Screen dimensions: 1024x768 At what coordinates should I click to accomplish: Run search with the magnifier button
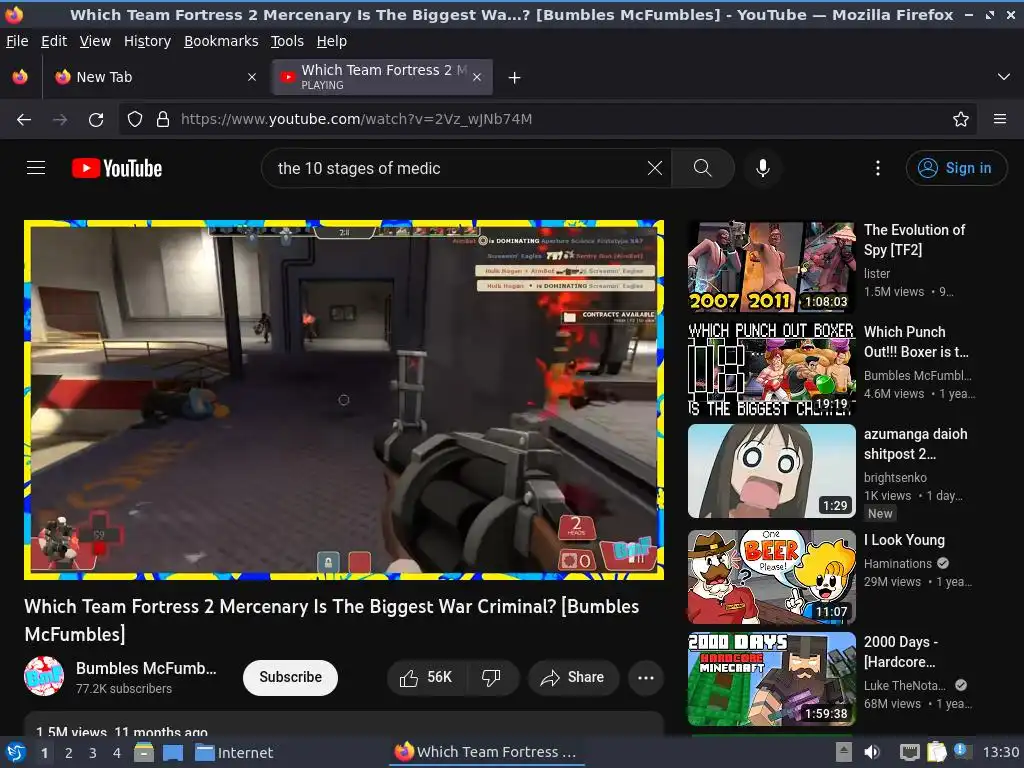[703, 168]
